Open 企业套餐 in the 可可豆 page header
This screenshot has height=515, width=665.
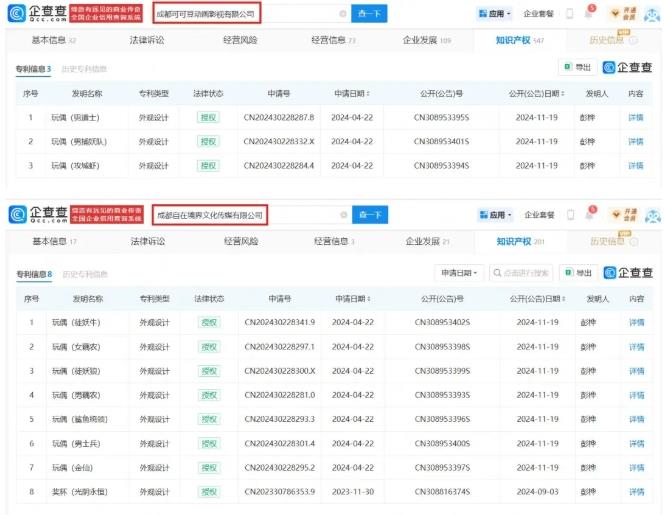tap(538, 14)
